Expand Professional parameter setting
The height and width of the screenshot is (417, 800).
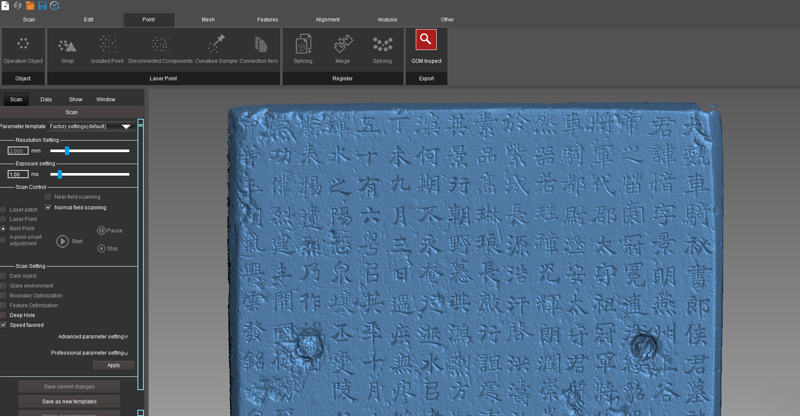[90, 353]
